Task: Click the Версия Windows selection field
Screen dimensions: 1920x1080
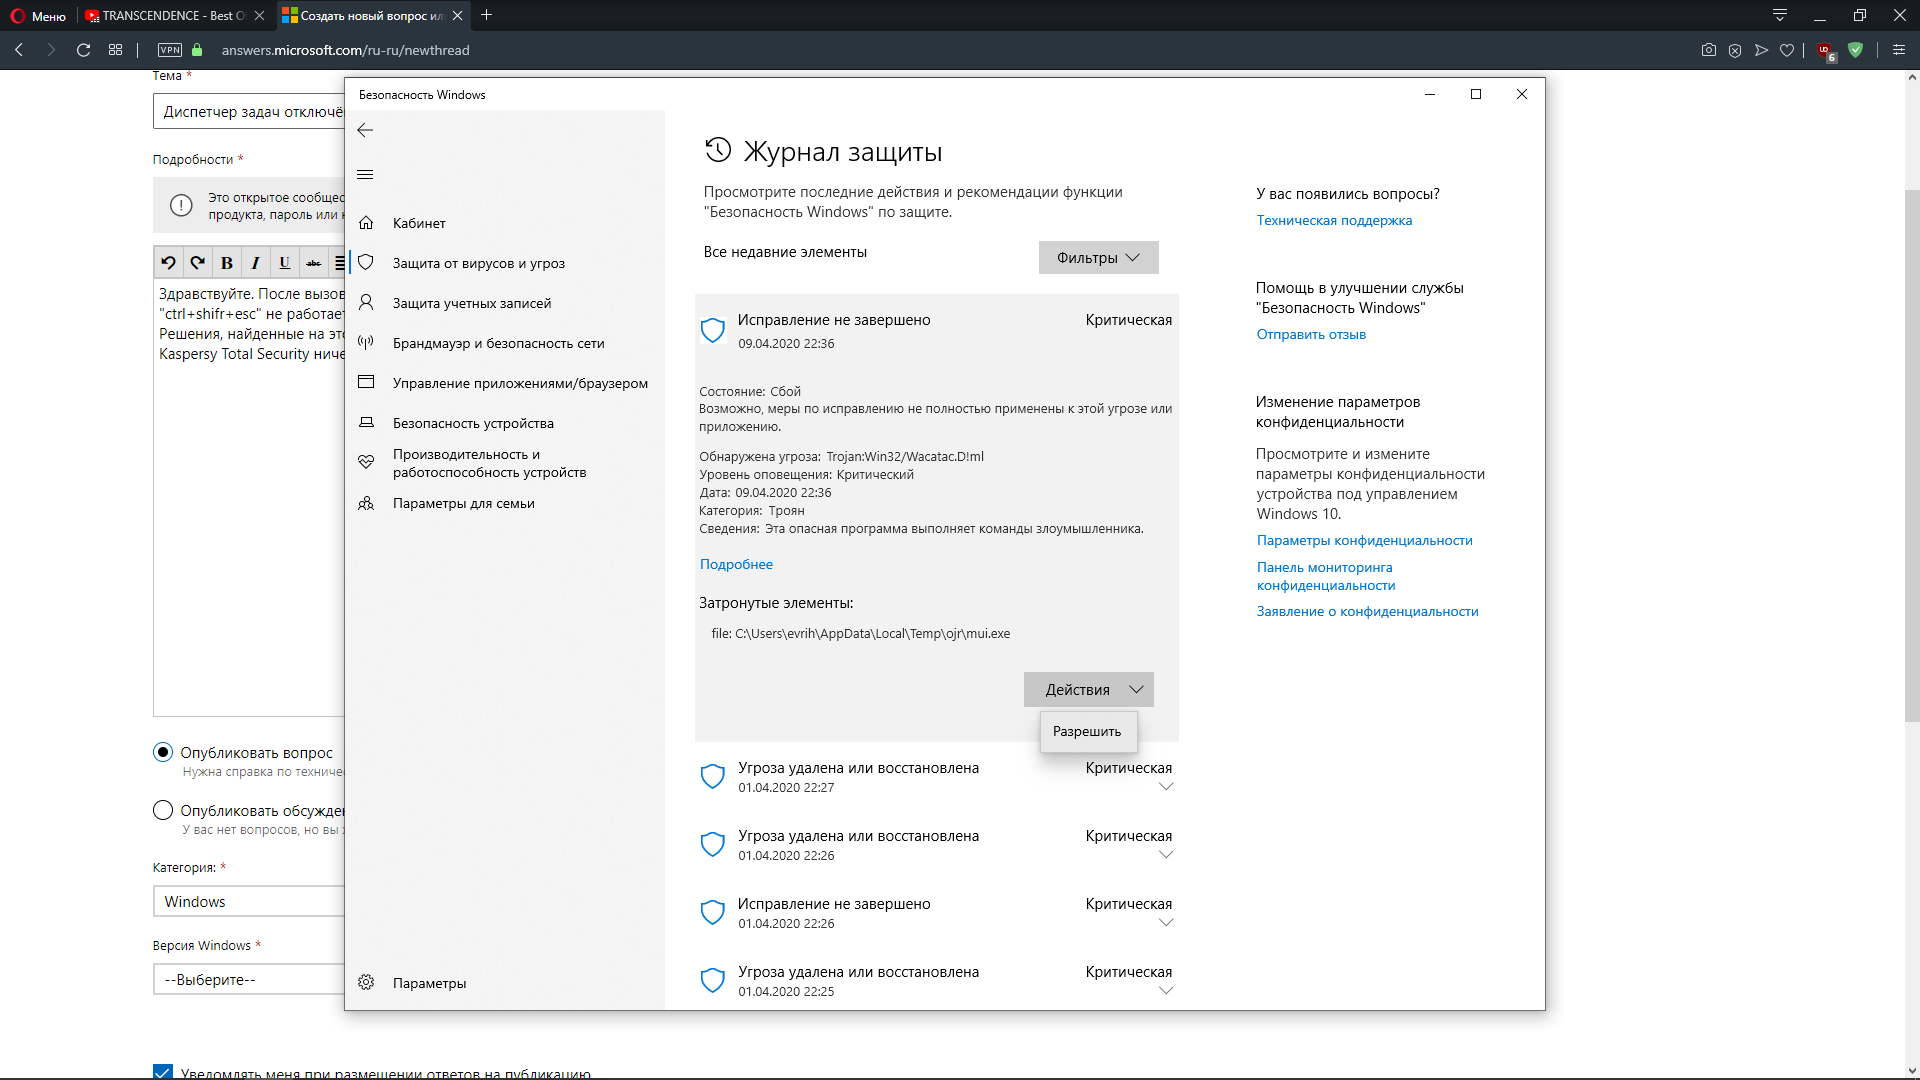Action: coord(250,980)
